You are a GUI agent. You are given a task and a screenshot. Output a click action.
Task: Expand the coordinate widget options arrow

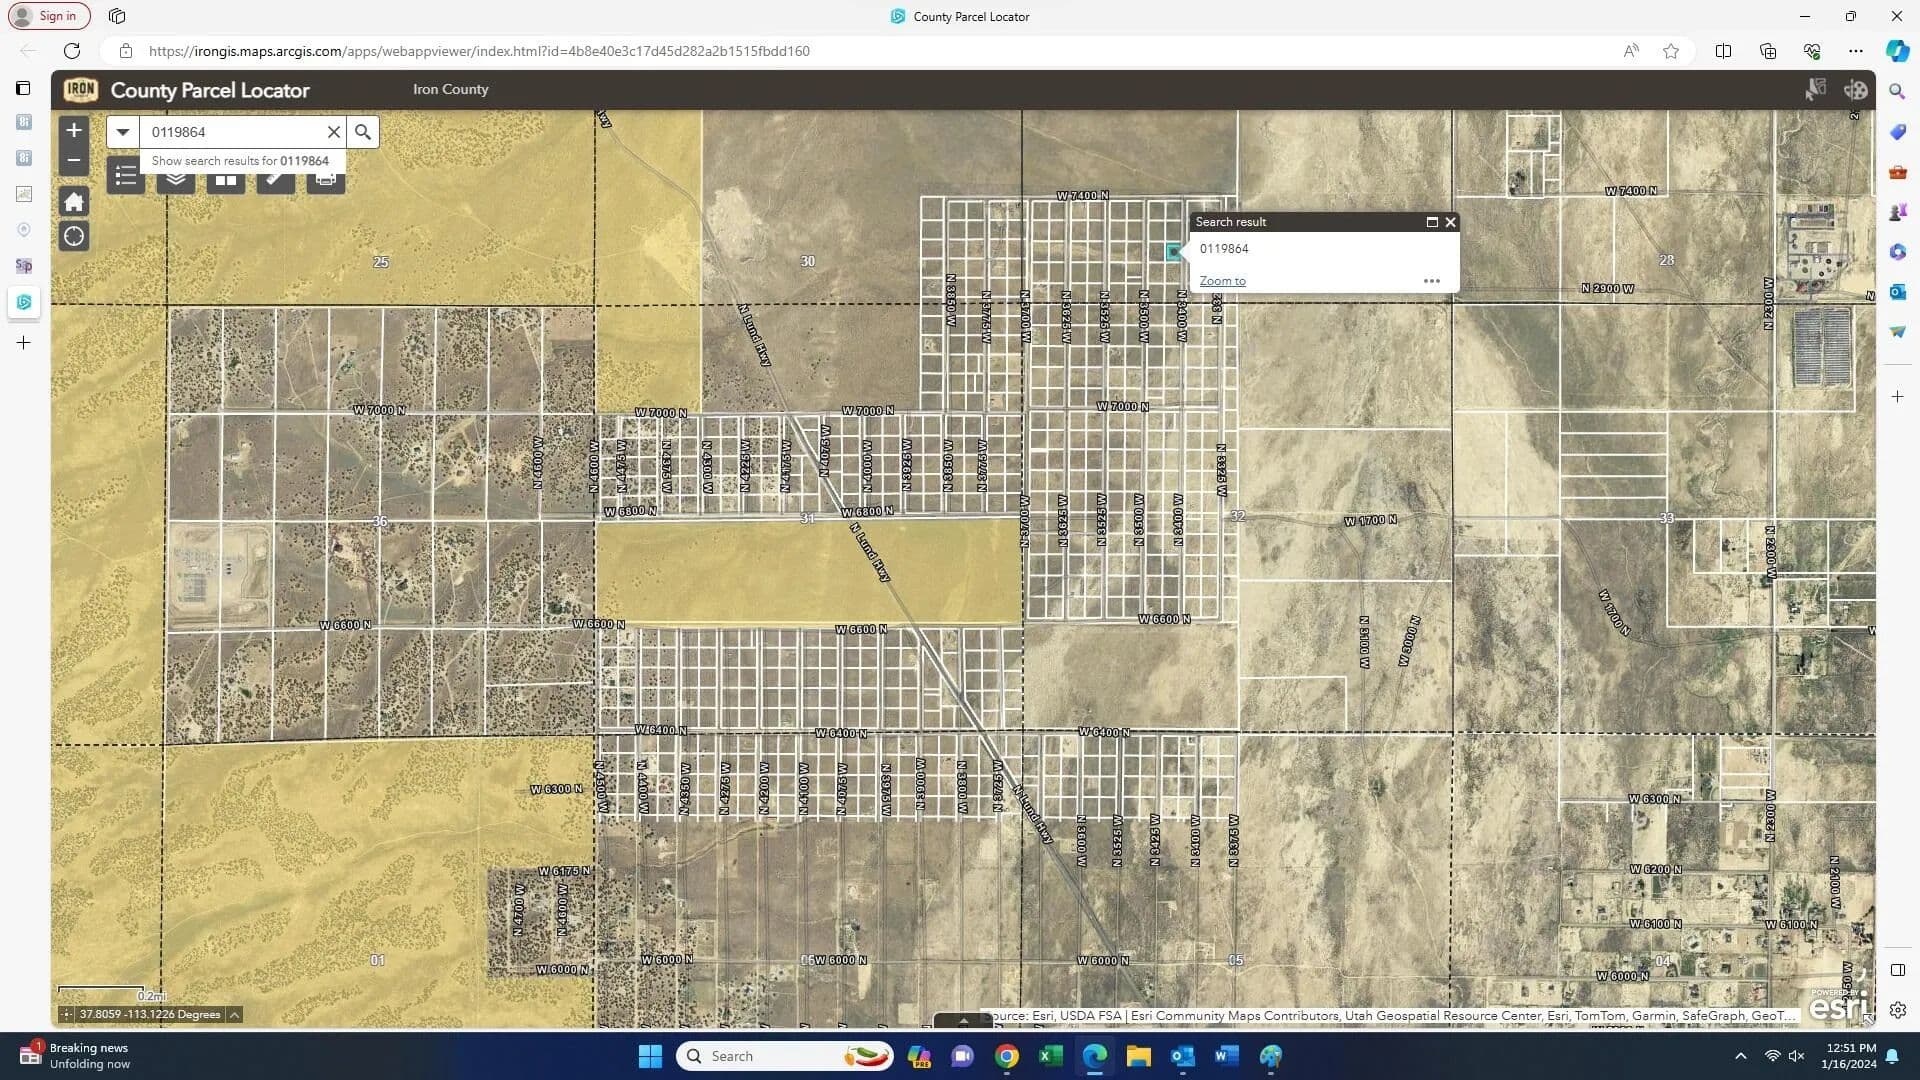(234, 1015)
